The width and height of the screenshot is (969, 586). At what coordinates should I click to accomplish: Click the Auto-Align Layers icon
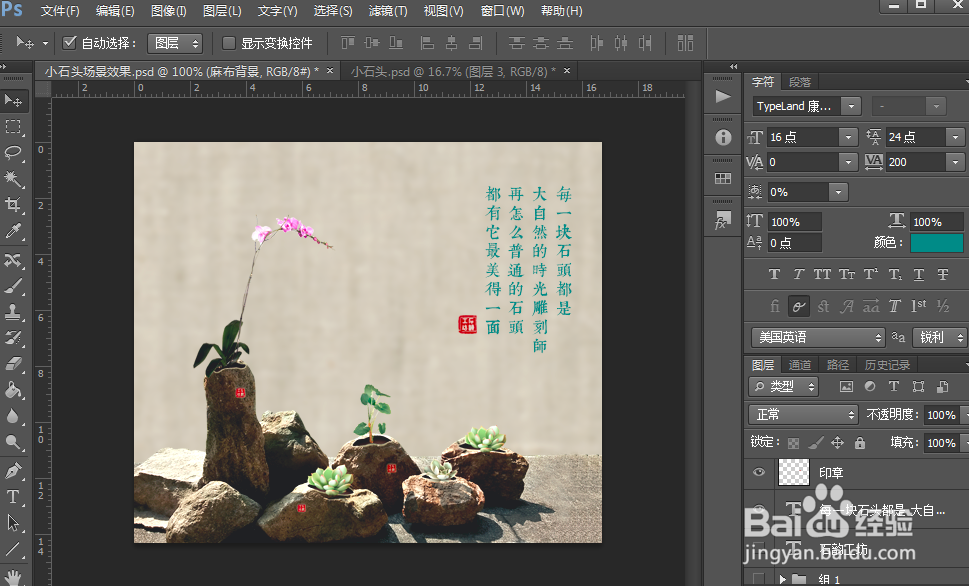pyautogui.click(x=685, y=43)
